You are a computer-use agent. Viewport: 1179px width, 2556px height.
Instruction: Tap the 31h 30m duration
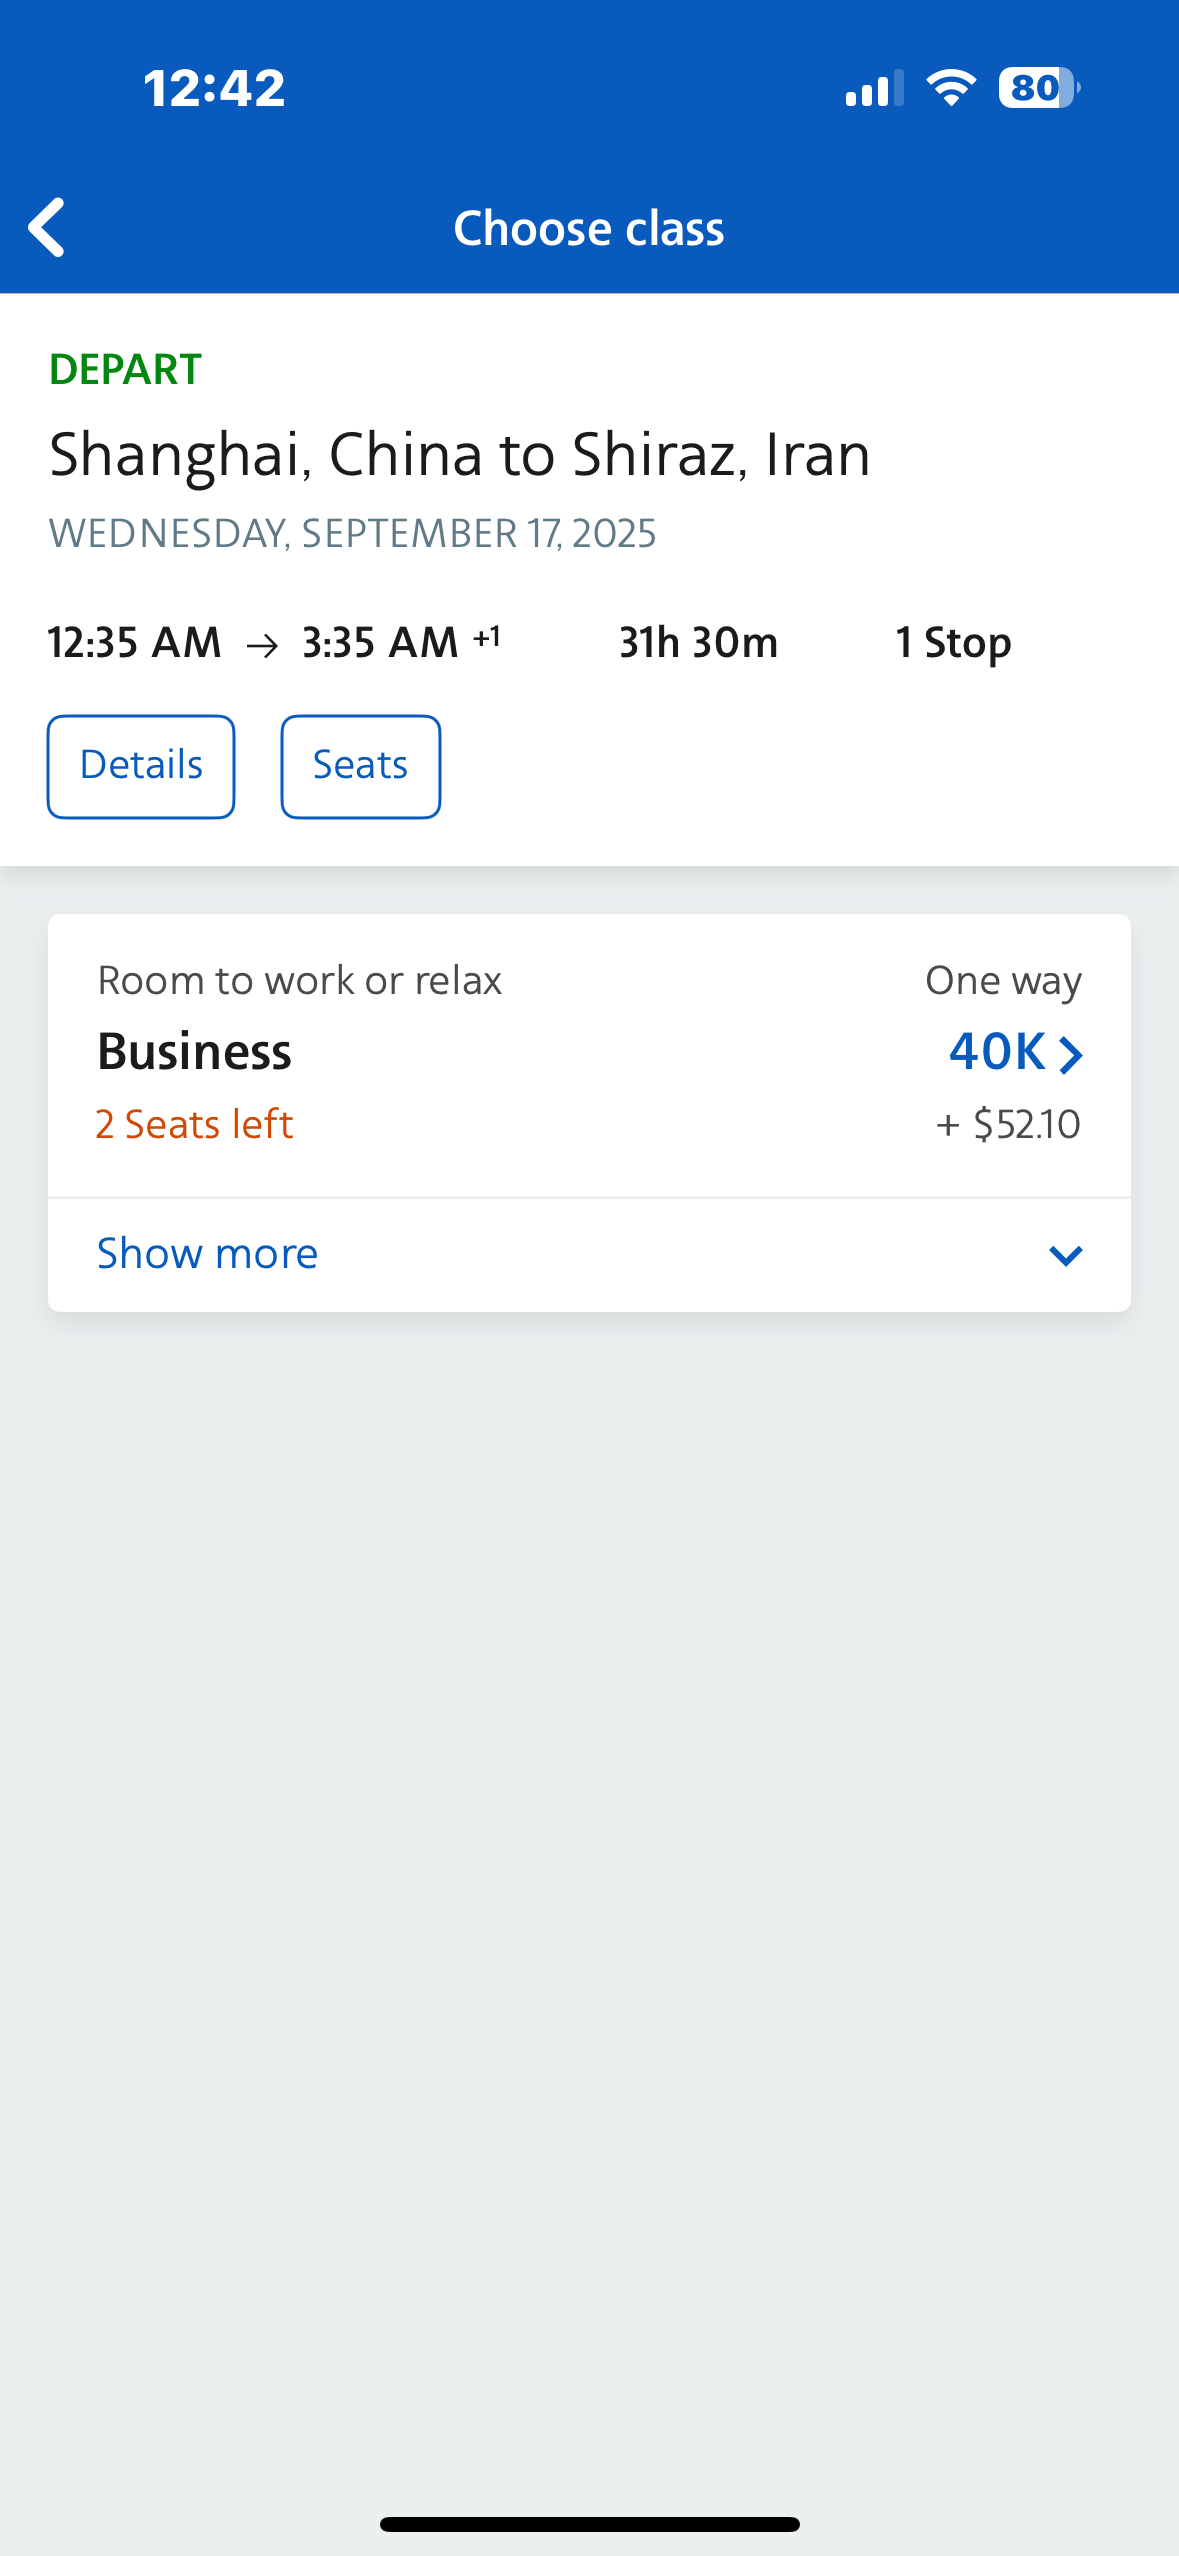[x=698, y=643]
